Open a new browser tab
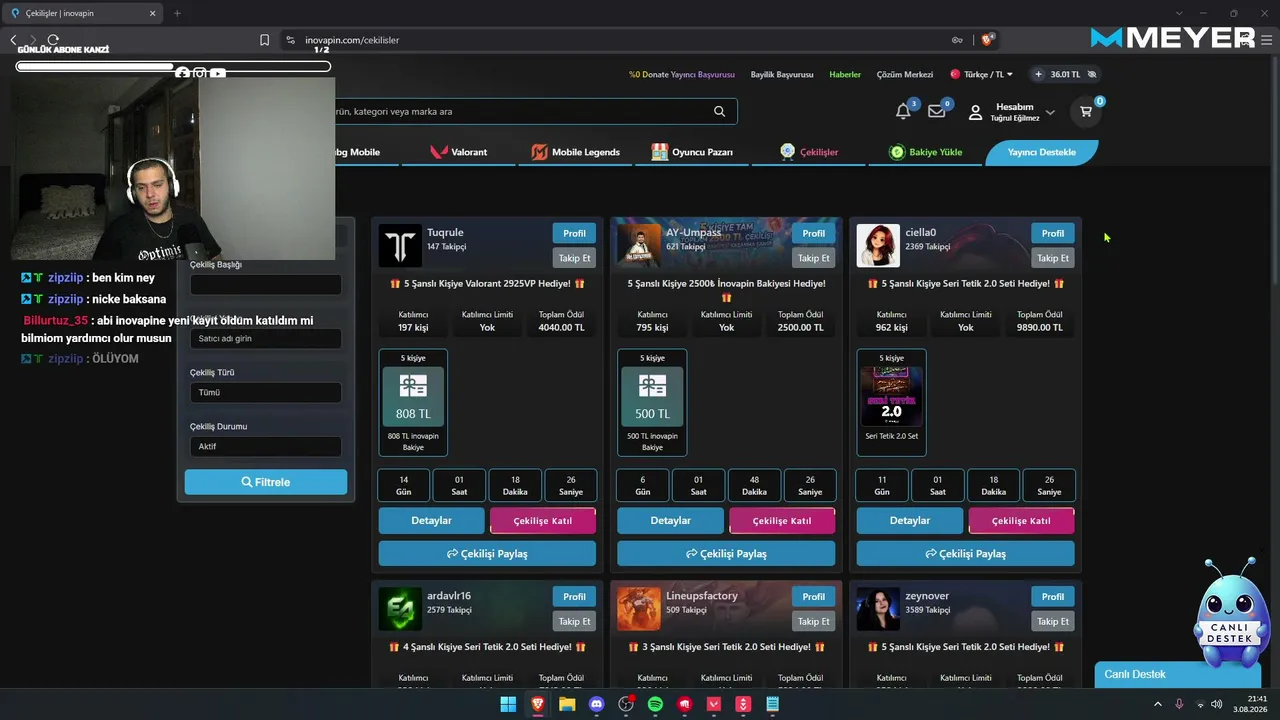 coord(177,13)
